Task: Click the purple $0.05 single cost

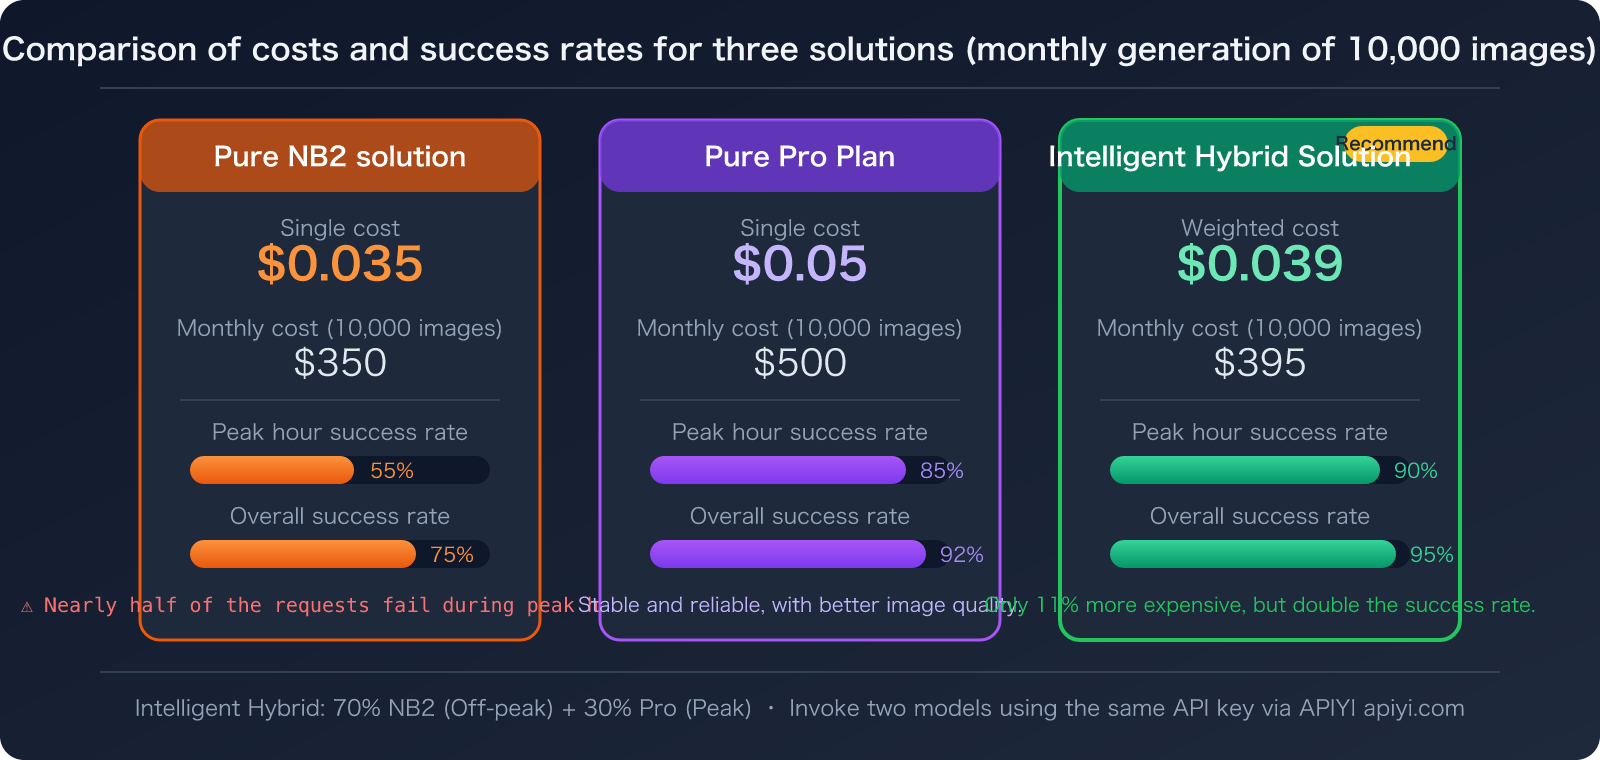Action: (800, 264)
